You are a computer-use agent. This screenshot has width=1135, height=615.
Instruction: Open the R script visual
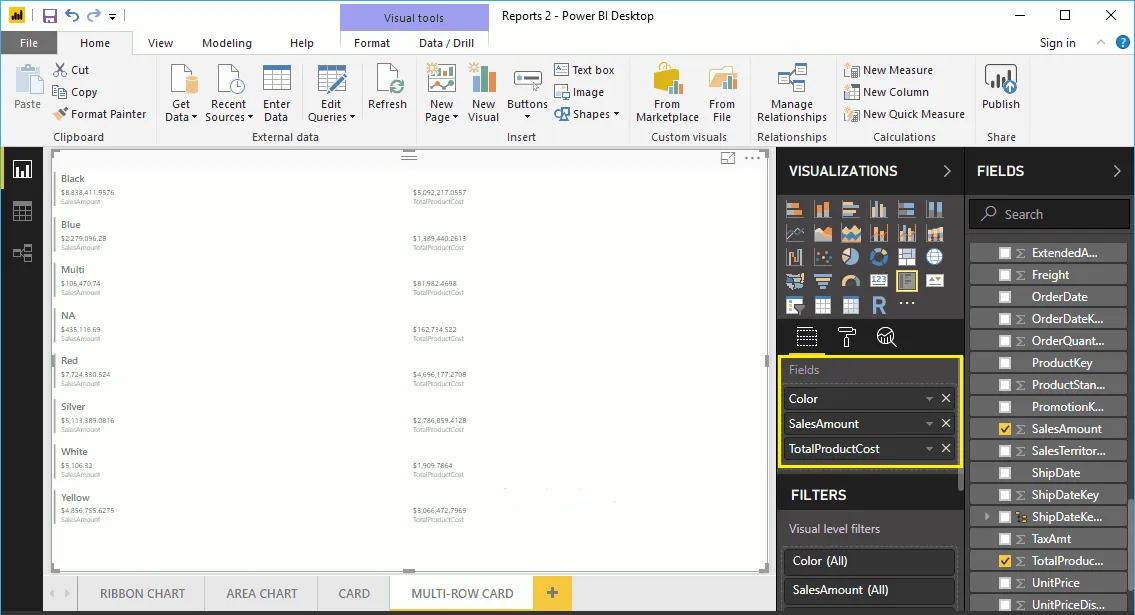(x=879, y=304)
